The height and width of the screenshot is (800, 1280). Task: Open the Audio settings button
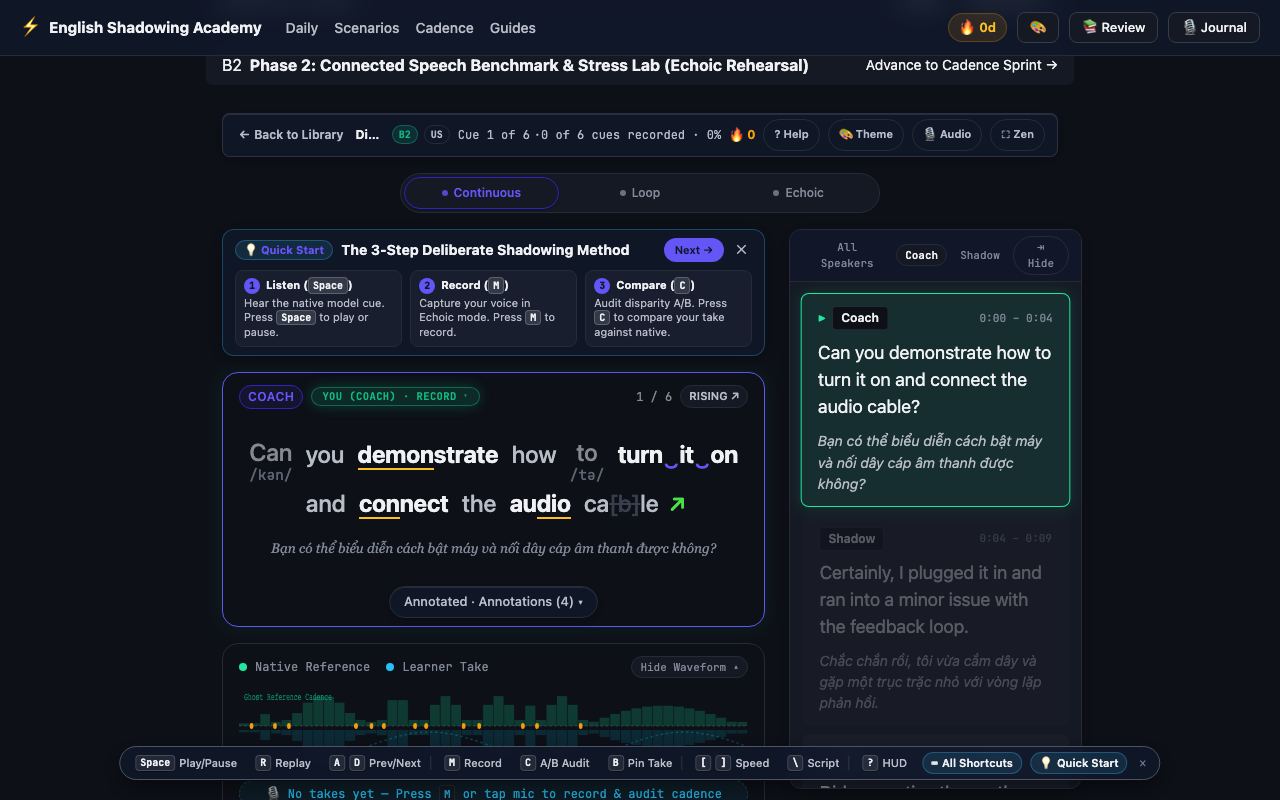coord(947,135)
